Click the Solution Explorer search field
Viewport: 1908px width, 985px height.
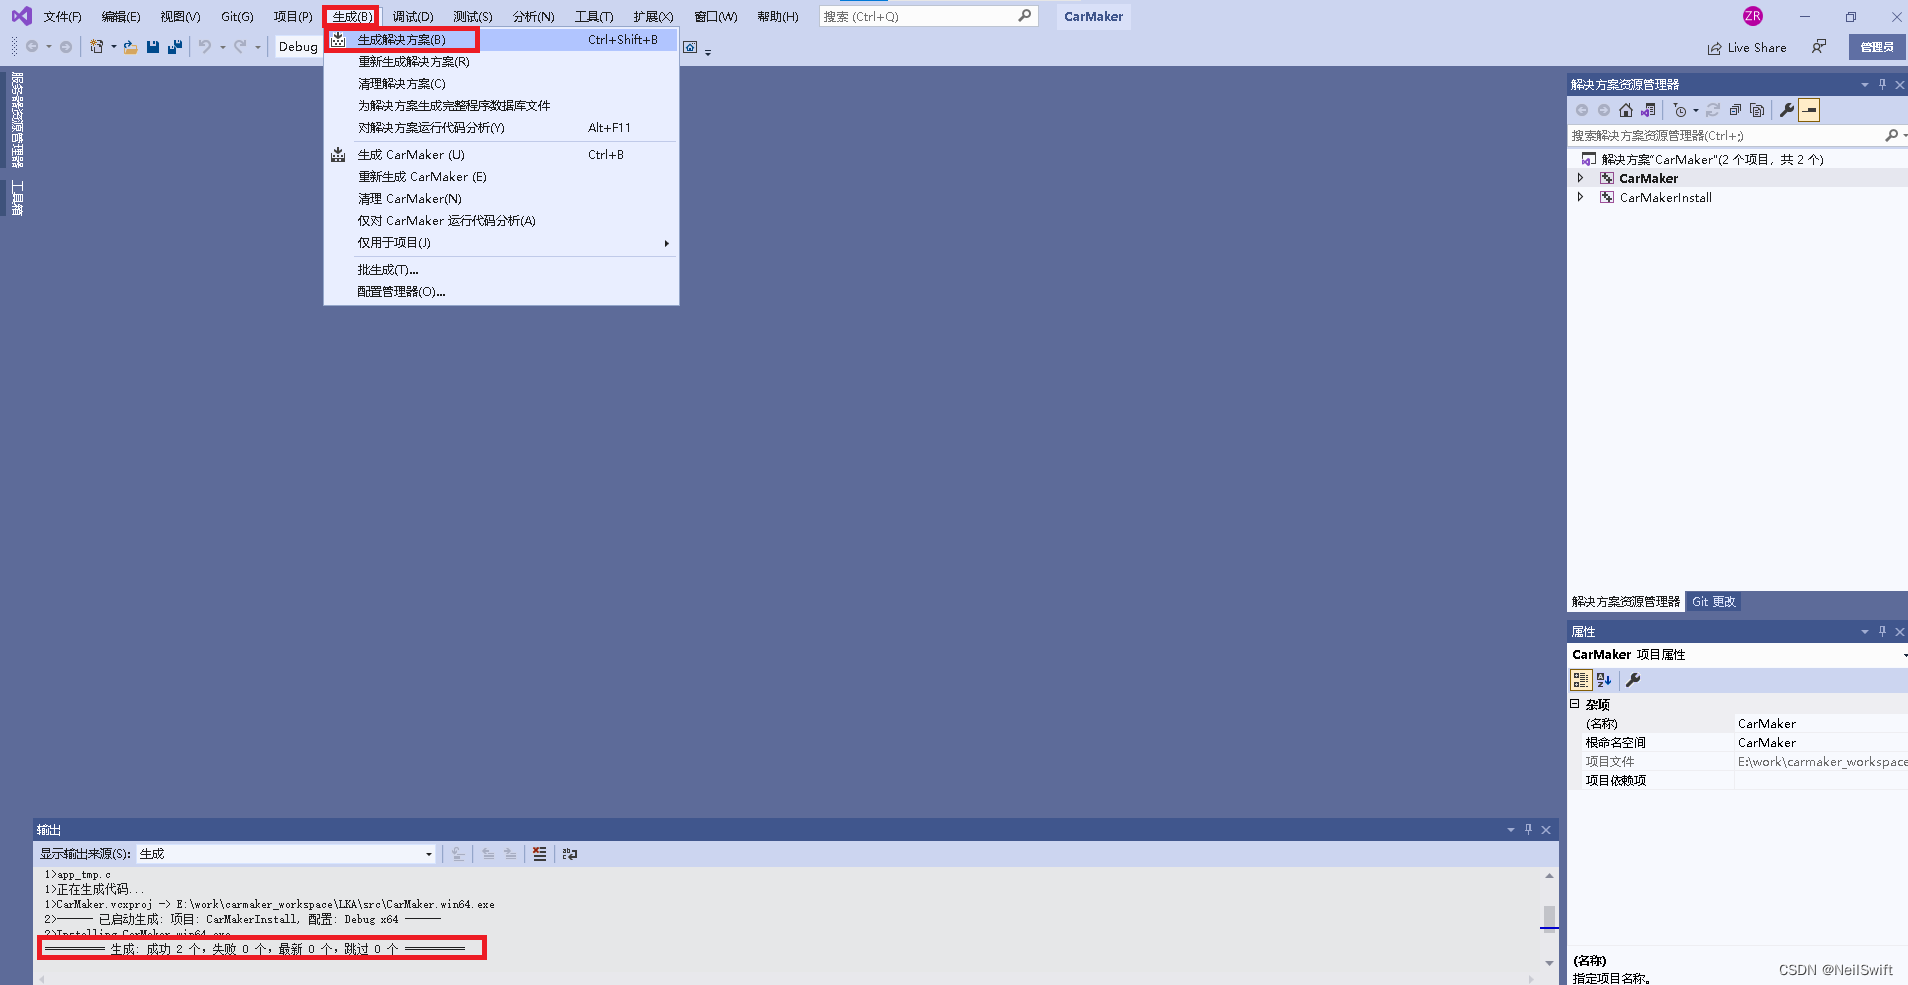[x=1727, y=135]
